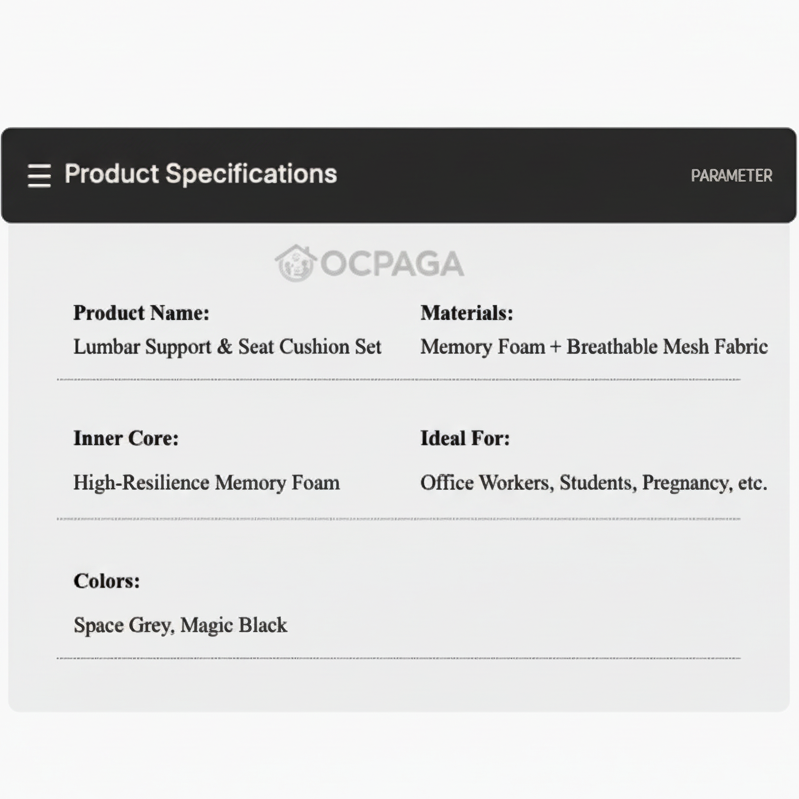Click Breathable Mesh Fabric in Materials
The height and width of the screenshot is (799, 799).
click(x=667, y=347)
